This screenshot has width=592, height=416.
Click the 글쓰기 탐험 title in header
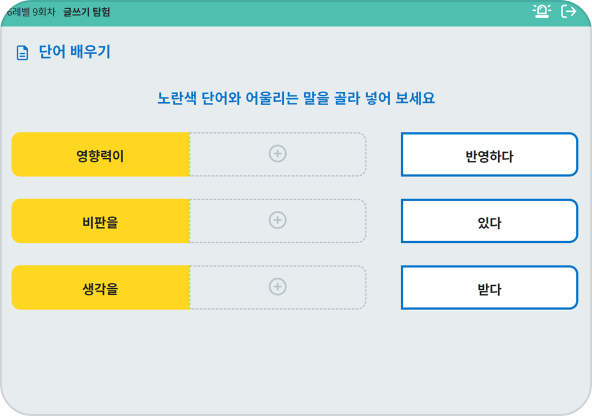point(86,12)
